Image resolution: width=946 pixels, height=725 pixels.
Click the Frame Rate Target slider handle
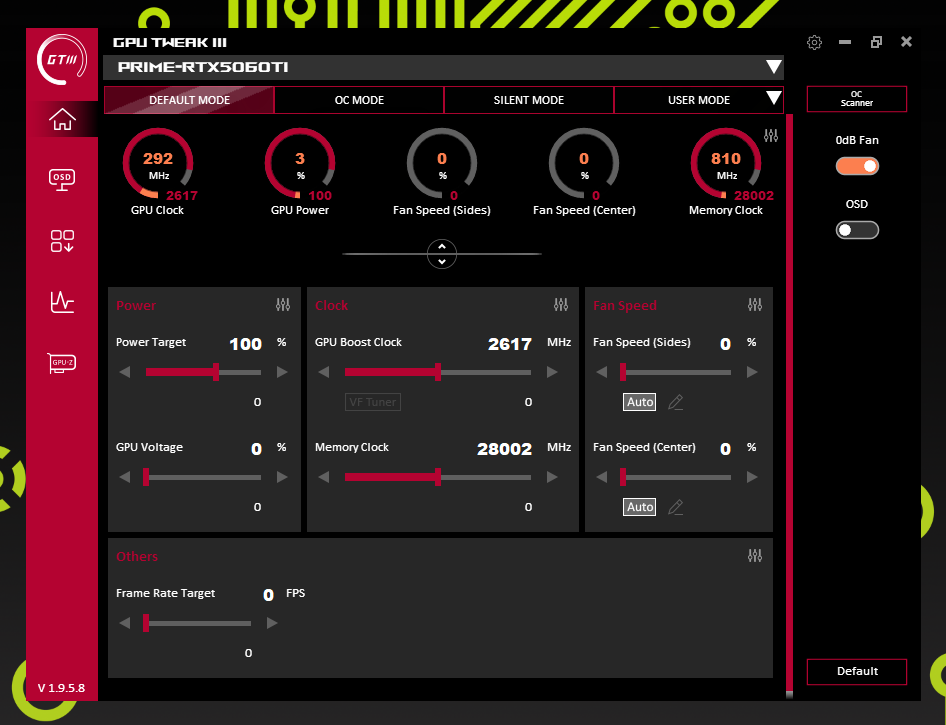click(146, 622)
